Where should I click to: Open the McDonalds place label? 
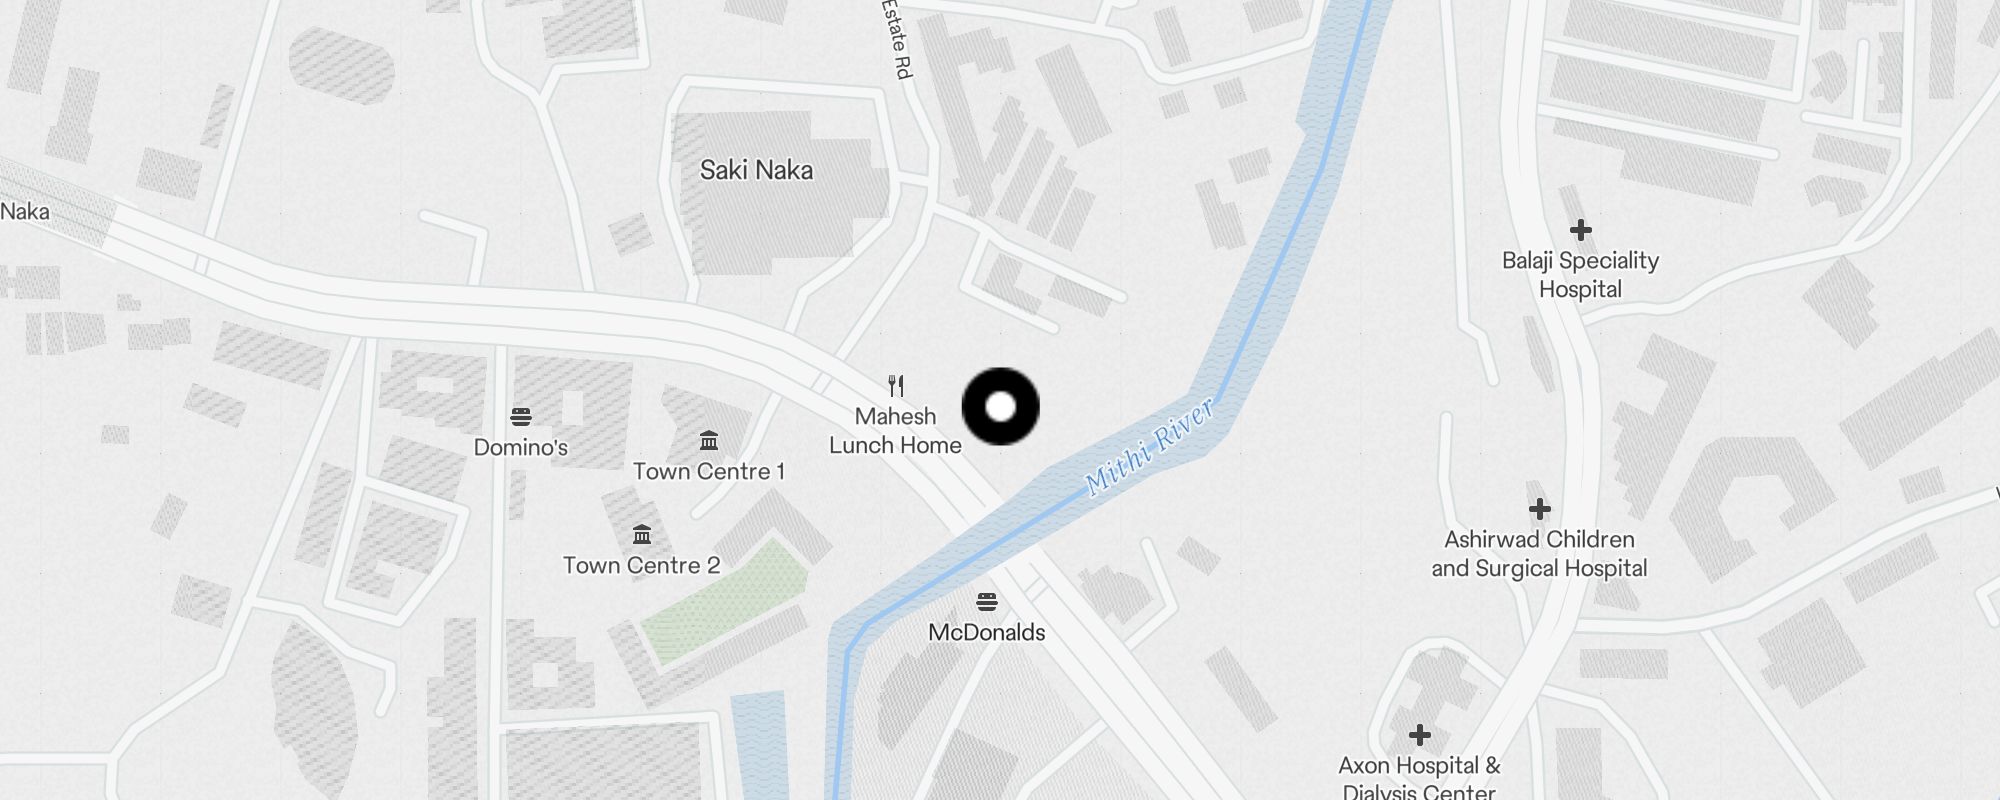pos(987,632)
